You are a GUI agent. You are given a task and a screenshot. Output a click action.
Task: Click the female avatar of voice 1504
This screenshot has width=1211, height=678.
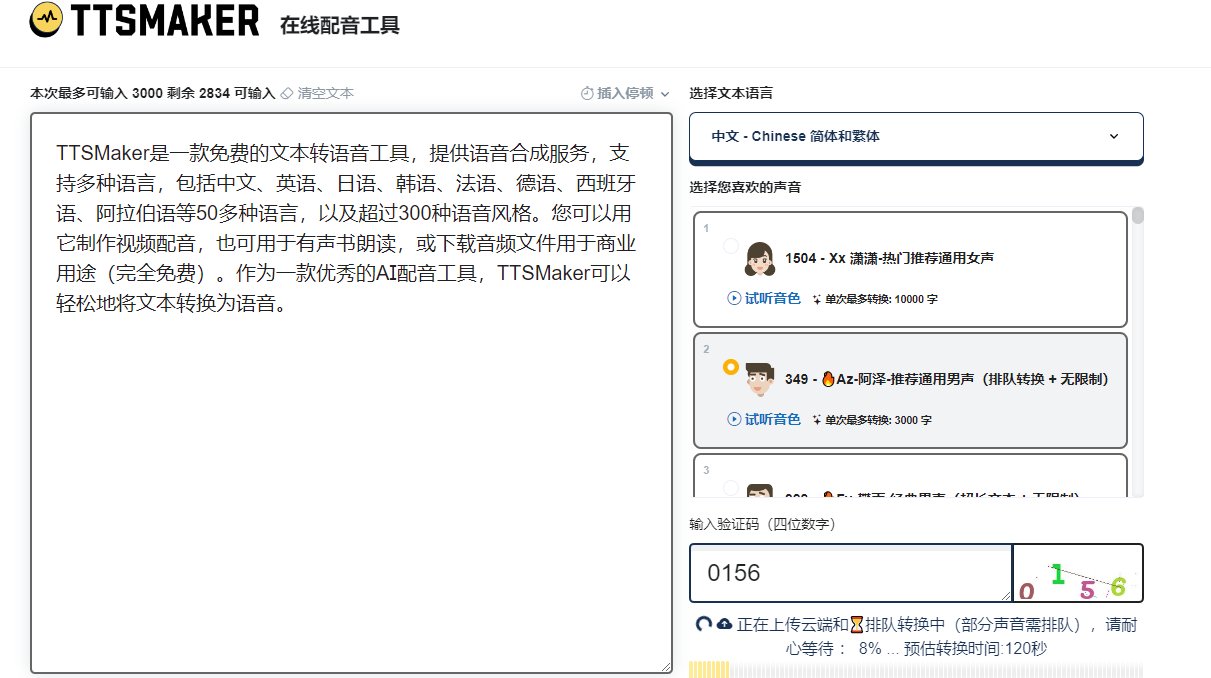760,259
